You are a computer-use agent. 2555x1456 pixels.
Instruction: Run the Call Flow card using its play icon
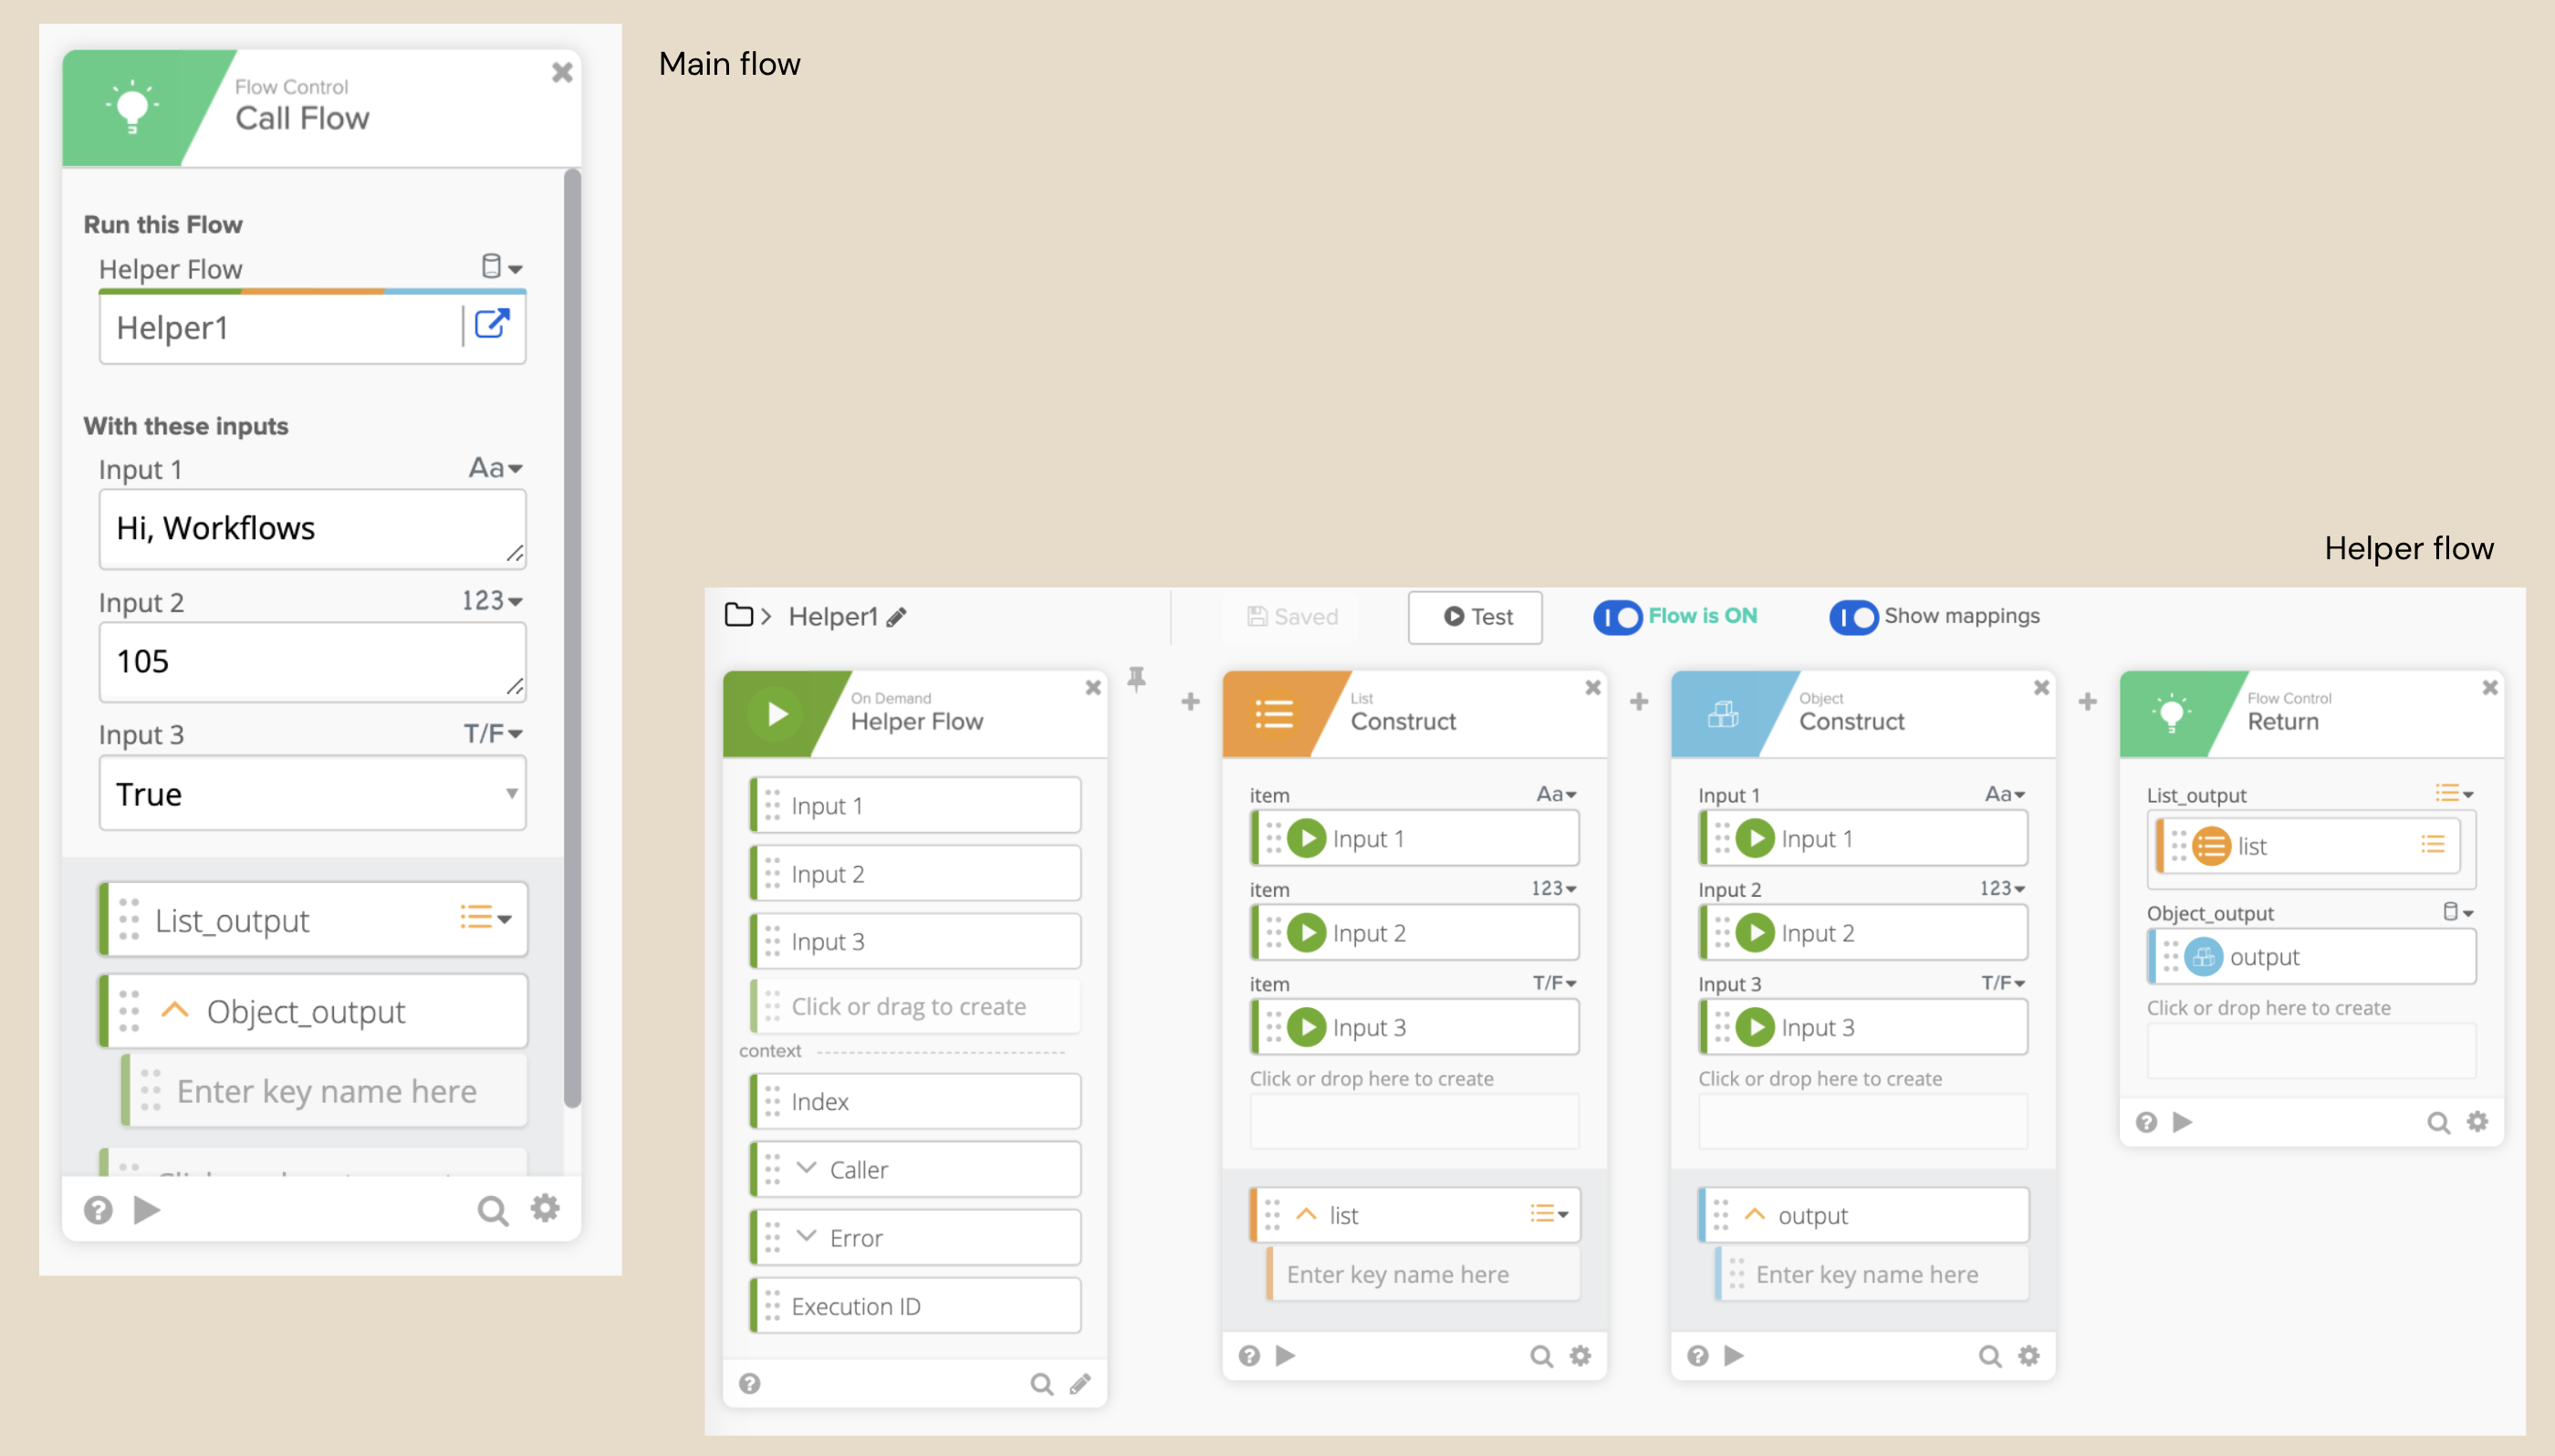click(x=147, y=1209)
